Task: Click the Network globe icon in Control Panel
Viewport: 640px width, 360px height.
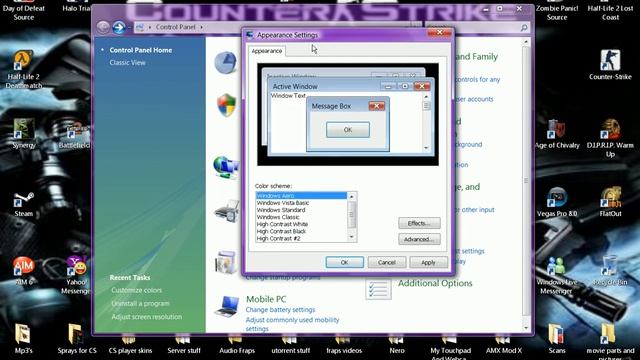Action: [x=225, y=168]
